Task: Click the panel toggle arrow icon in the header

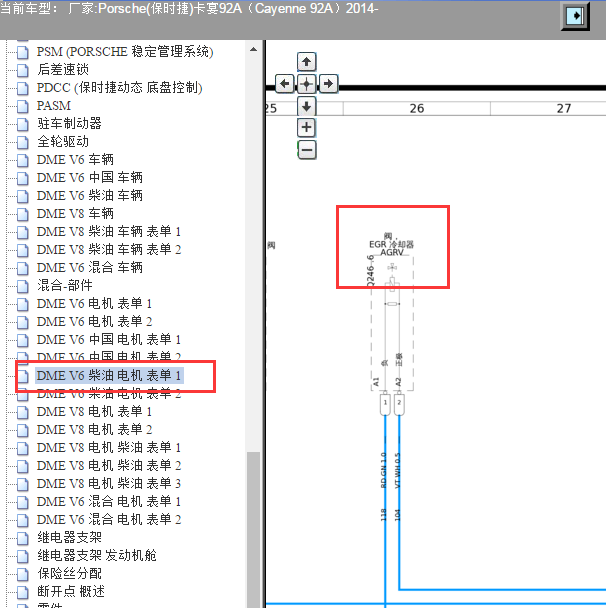Action: tap(575, 16)
